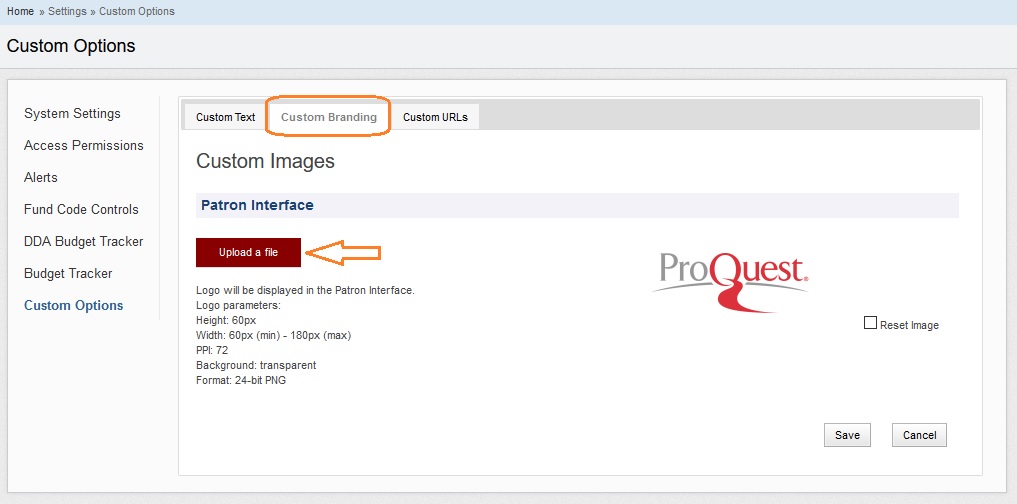Open Access Permissions in the sidebar
The width and height of the screenshot is (1017, 504).
[x=84, y=145]
